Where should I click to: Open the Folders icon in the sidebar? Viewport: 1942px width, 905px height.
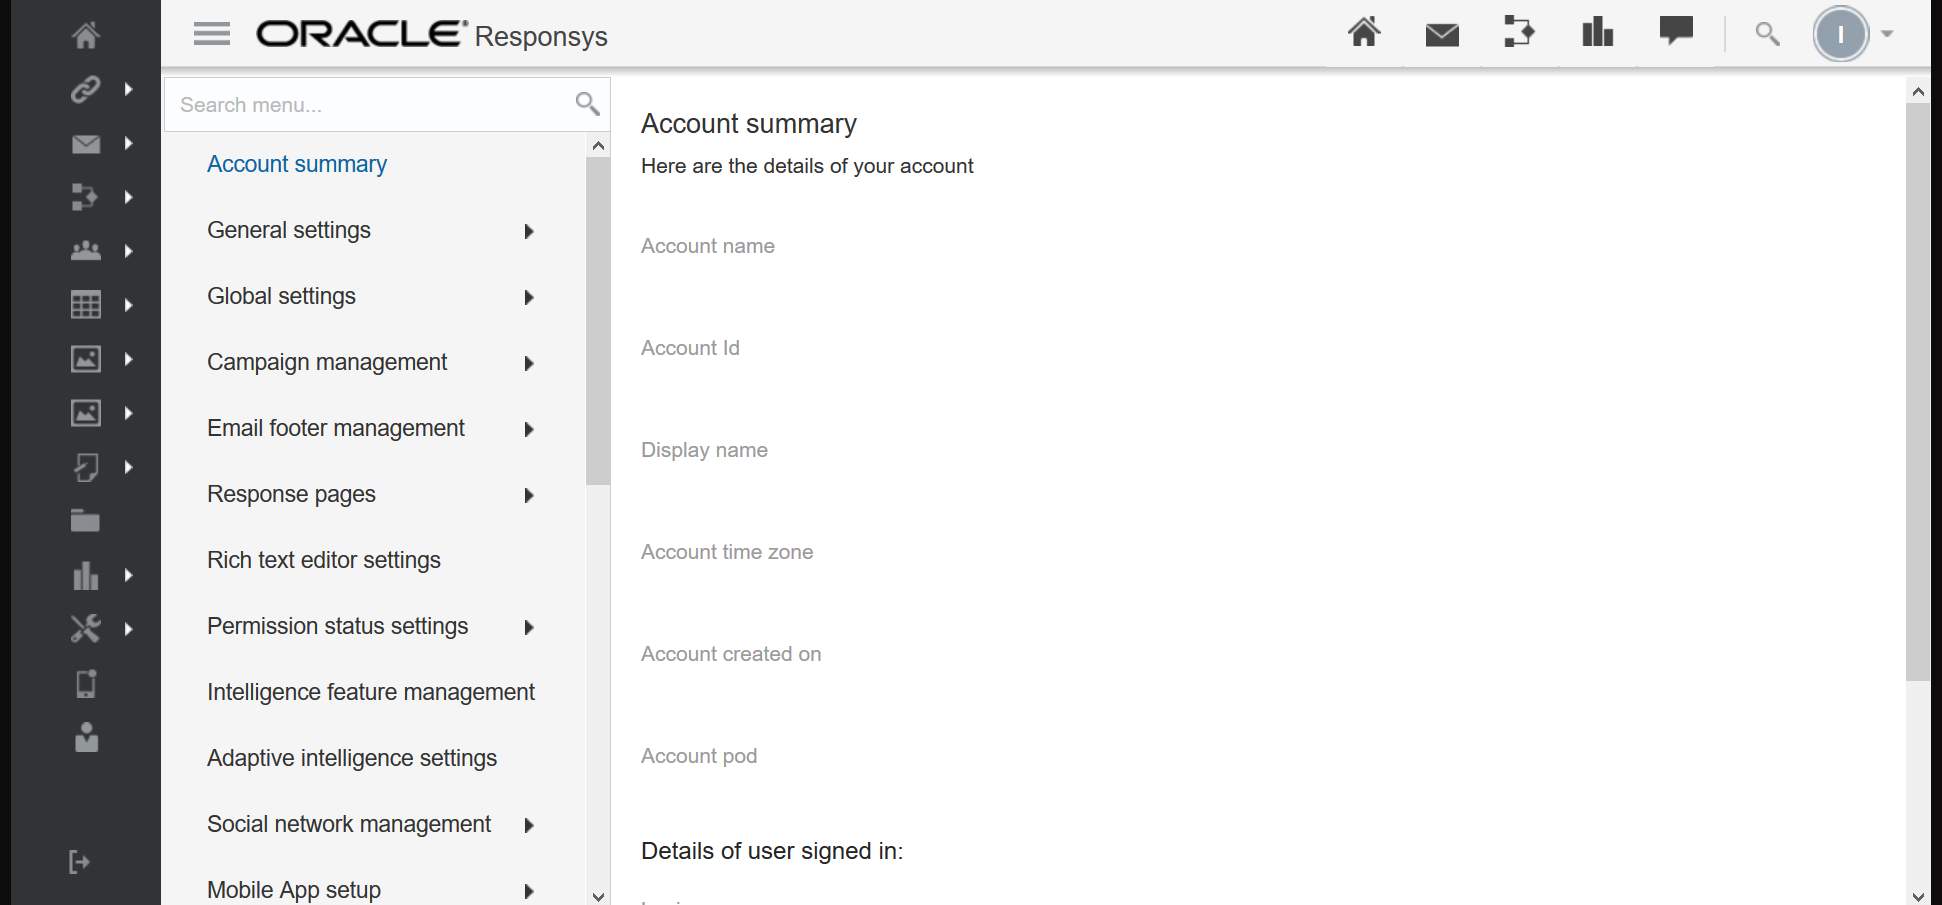[85, 520]
